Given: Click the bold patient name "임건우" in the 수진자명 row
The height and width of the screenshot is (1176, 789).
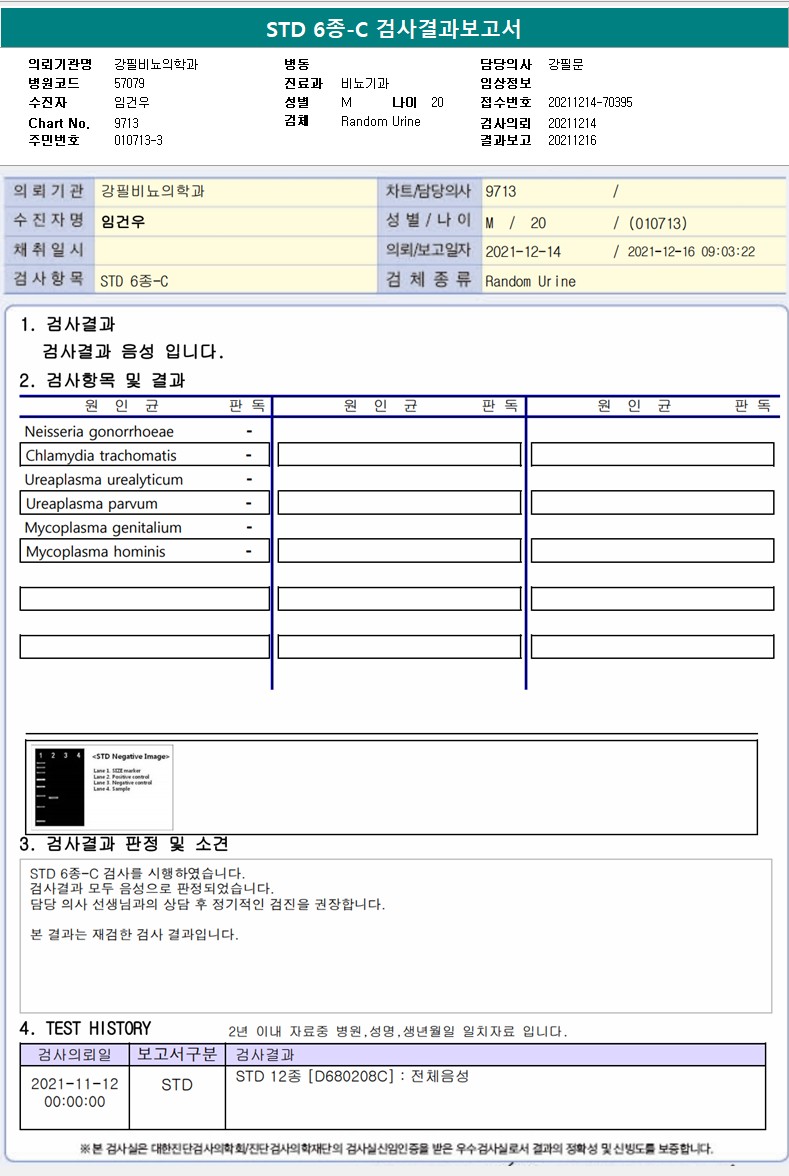Looking at the screenshot, I should (123, 222).
